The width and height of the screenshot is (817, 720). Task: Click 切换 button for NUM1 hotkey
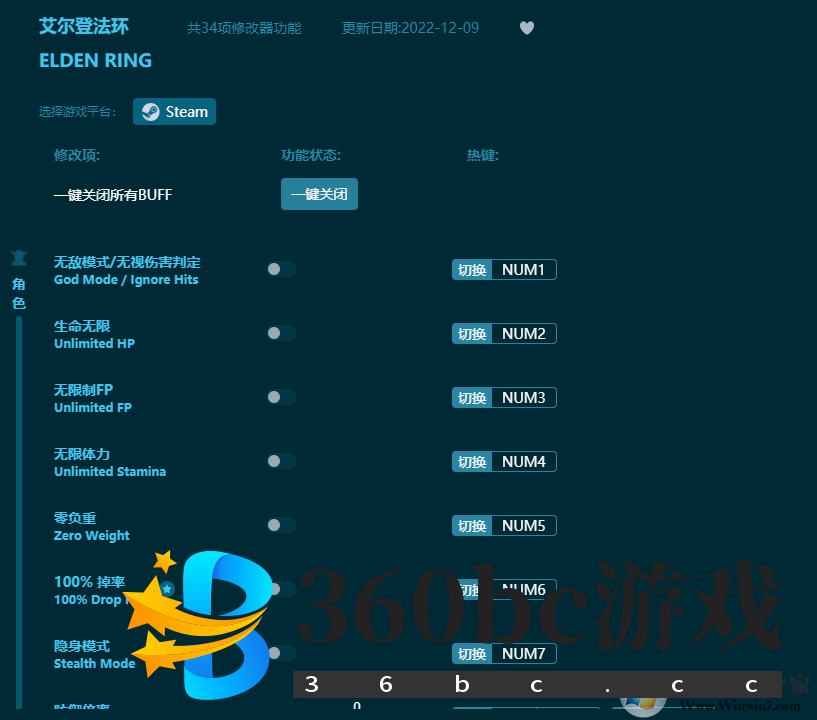[472, 270]
